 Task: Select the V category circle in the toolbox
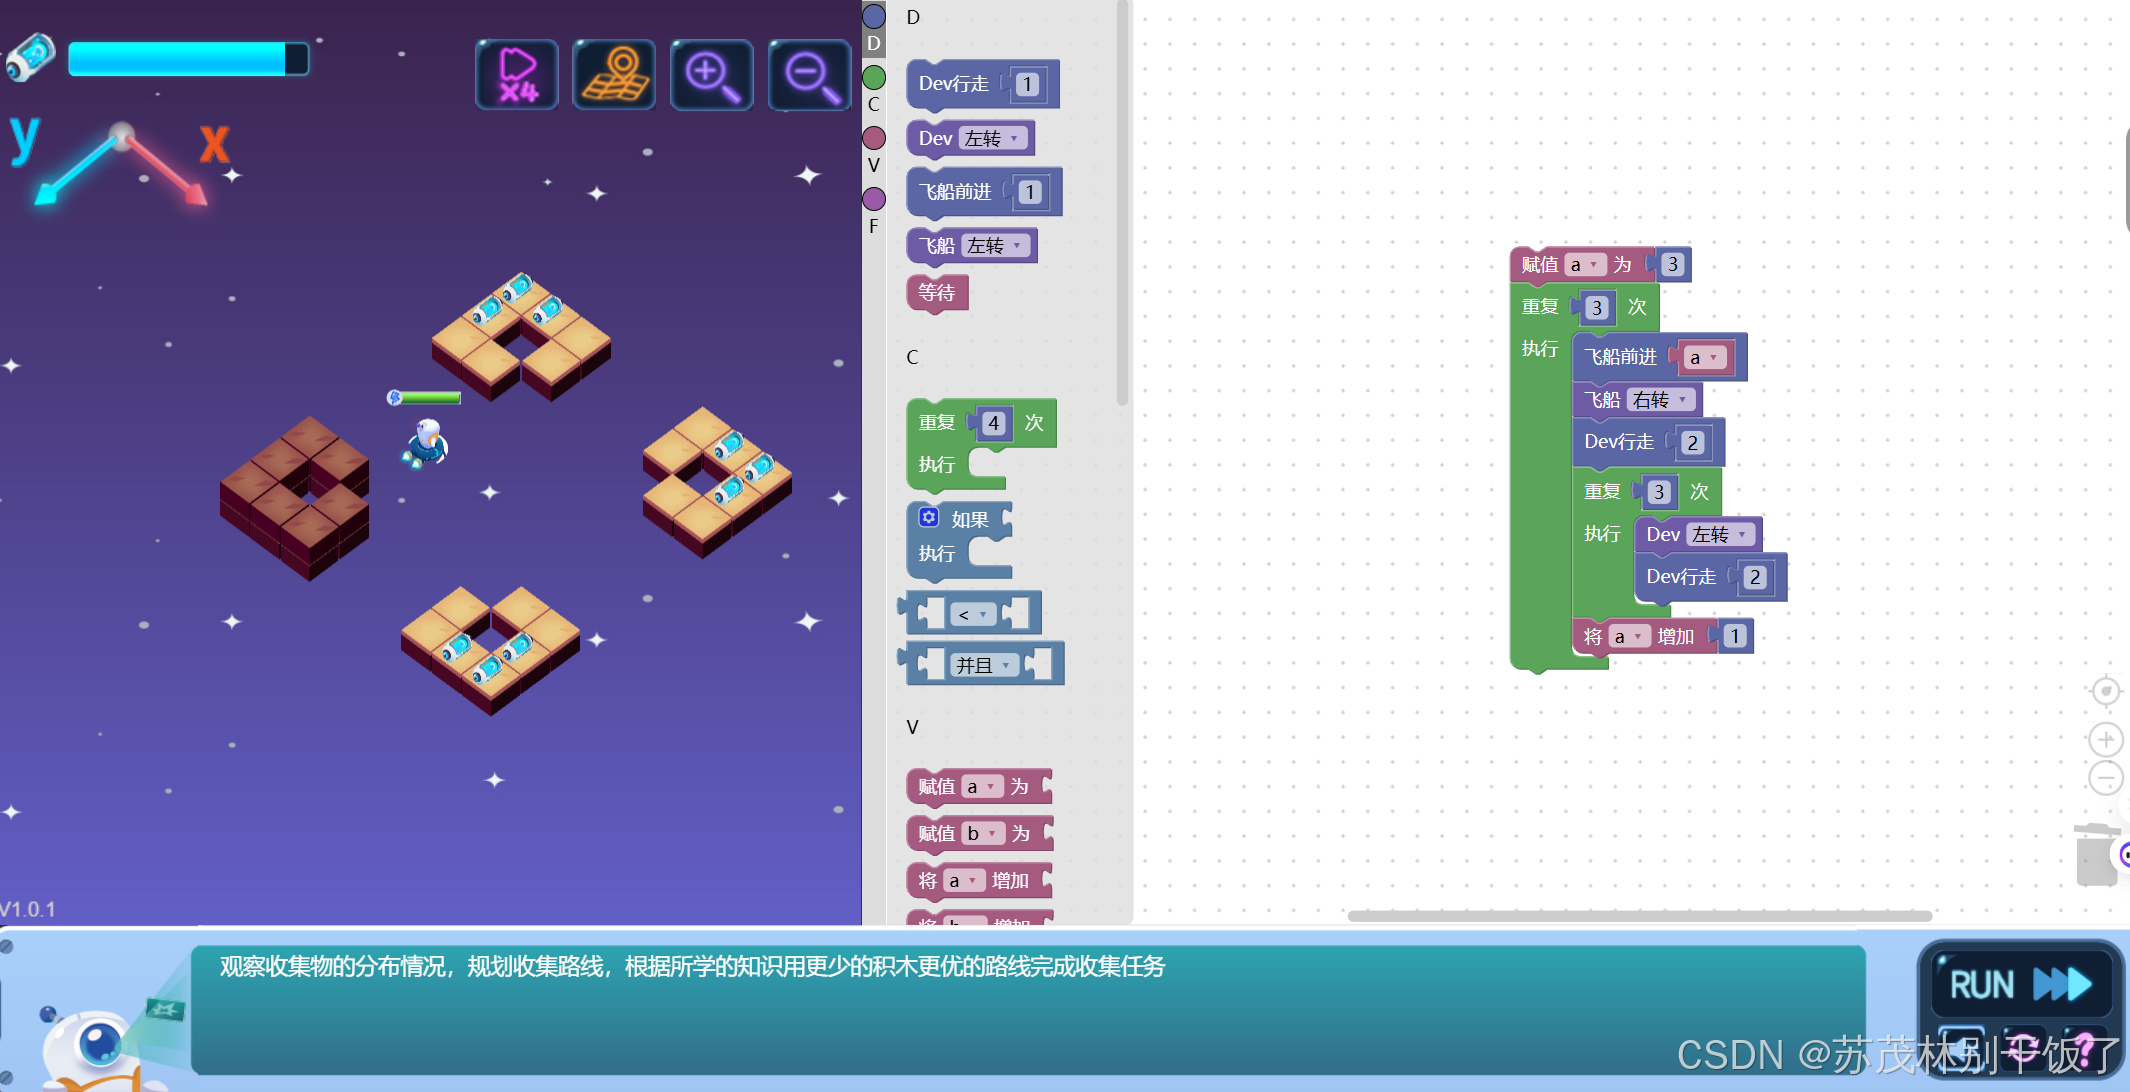point(874,138)
